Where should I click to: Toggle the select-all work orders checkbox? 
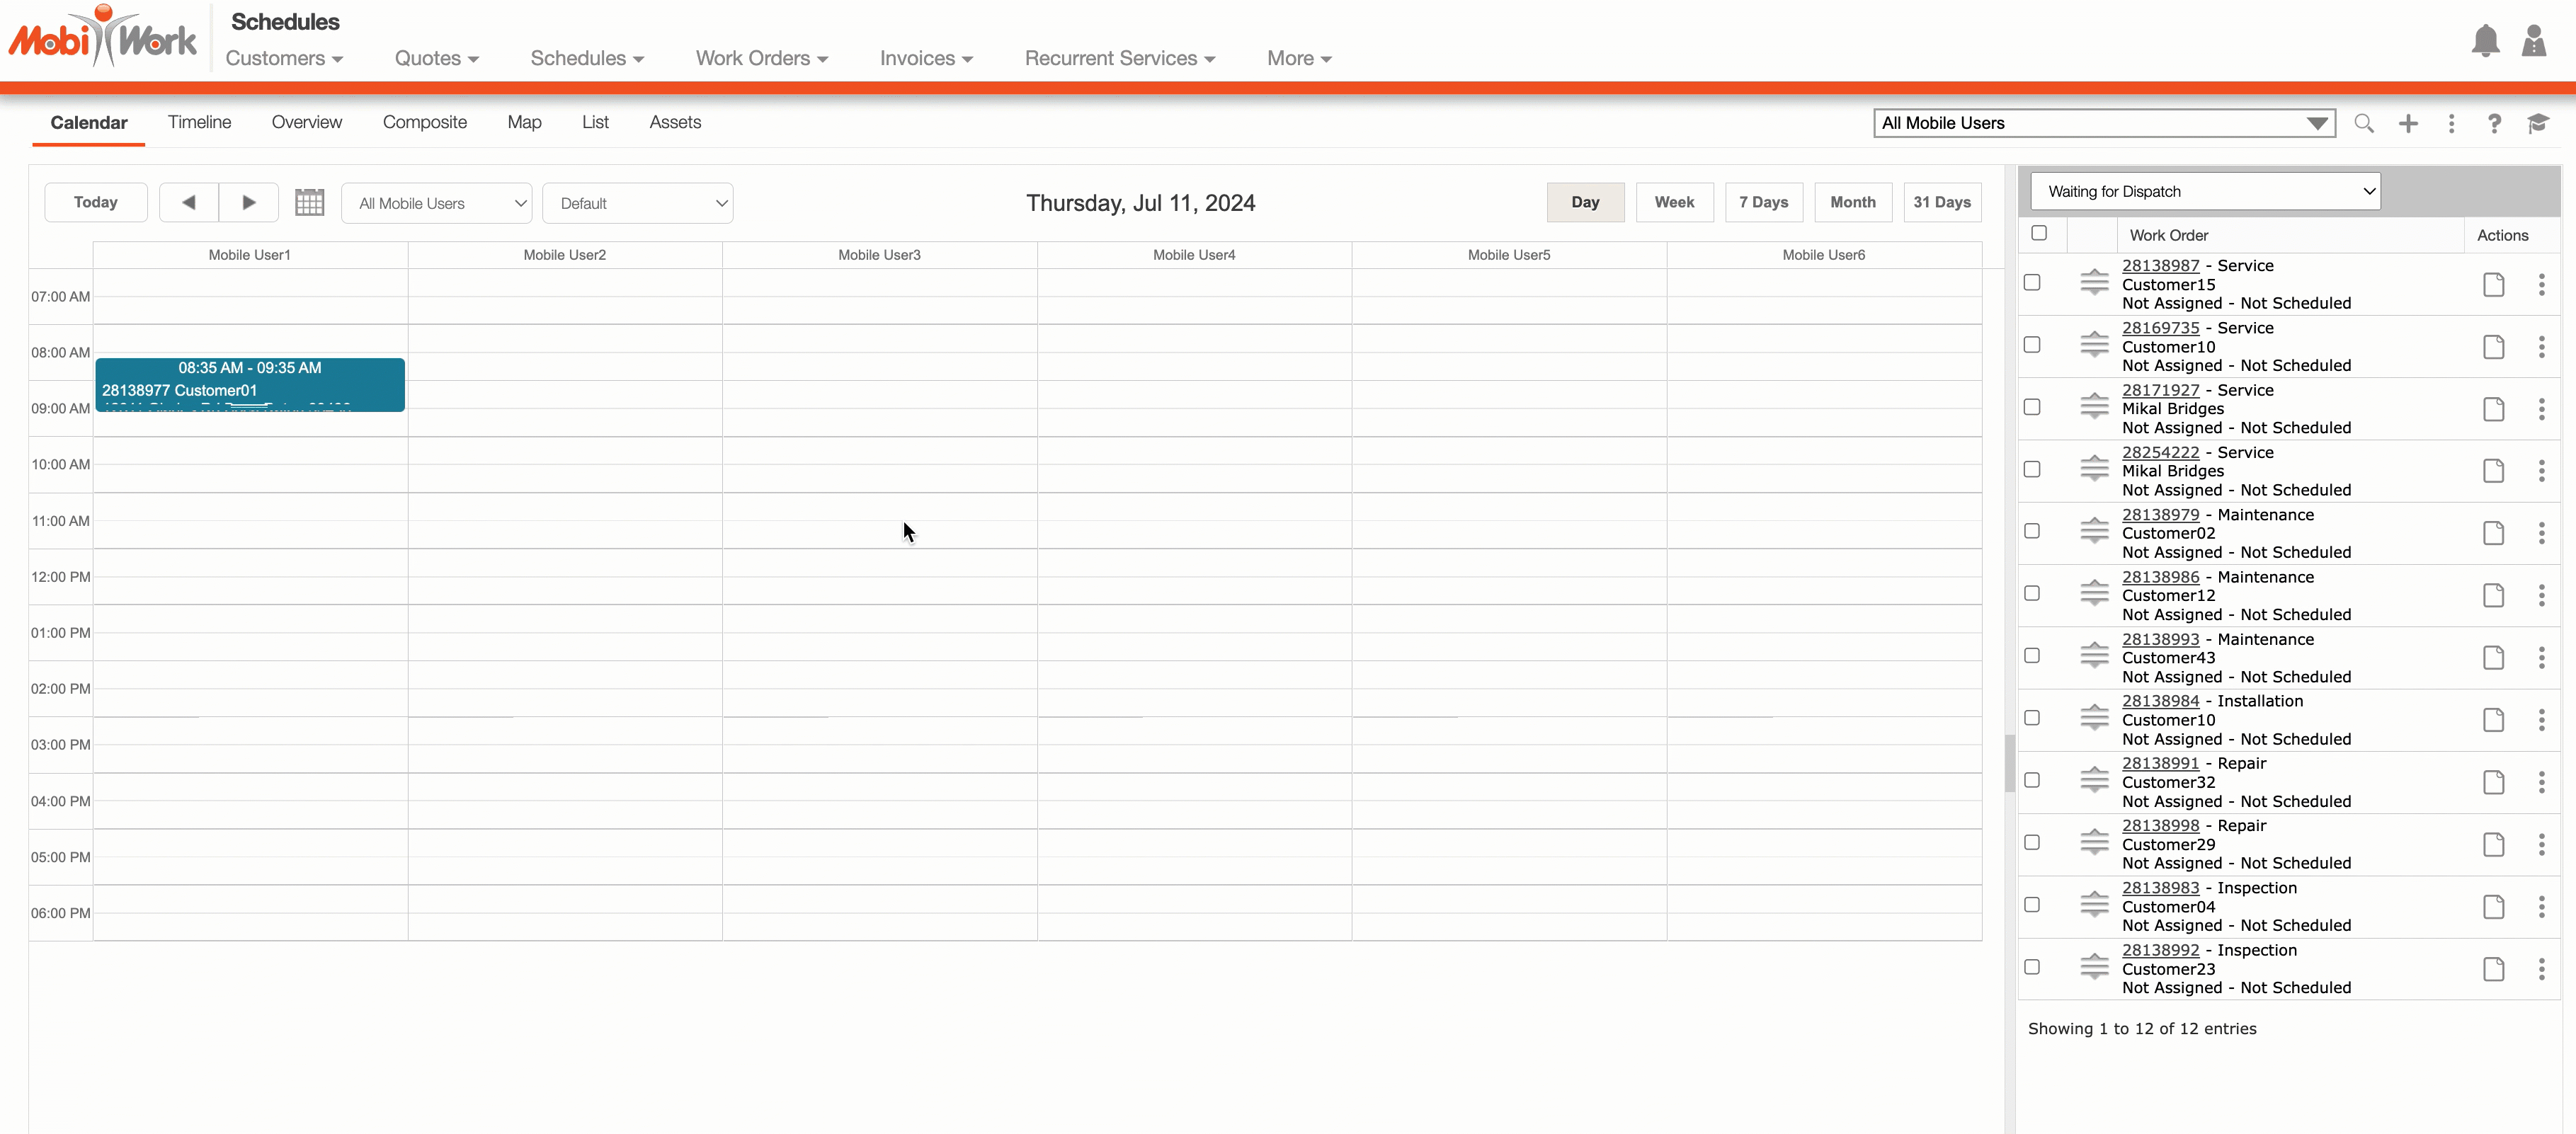point(2038,233)
